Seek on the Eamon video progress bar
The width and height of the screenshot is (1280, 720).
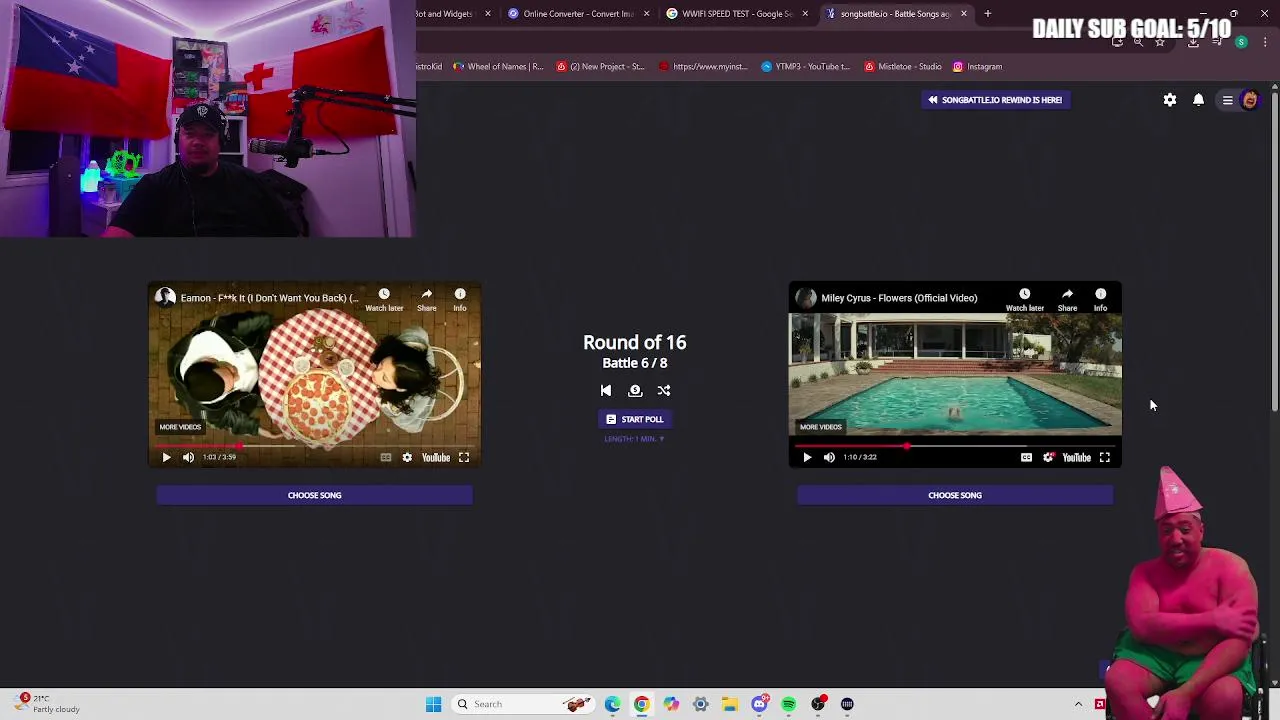[314, 446]
